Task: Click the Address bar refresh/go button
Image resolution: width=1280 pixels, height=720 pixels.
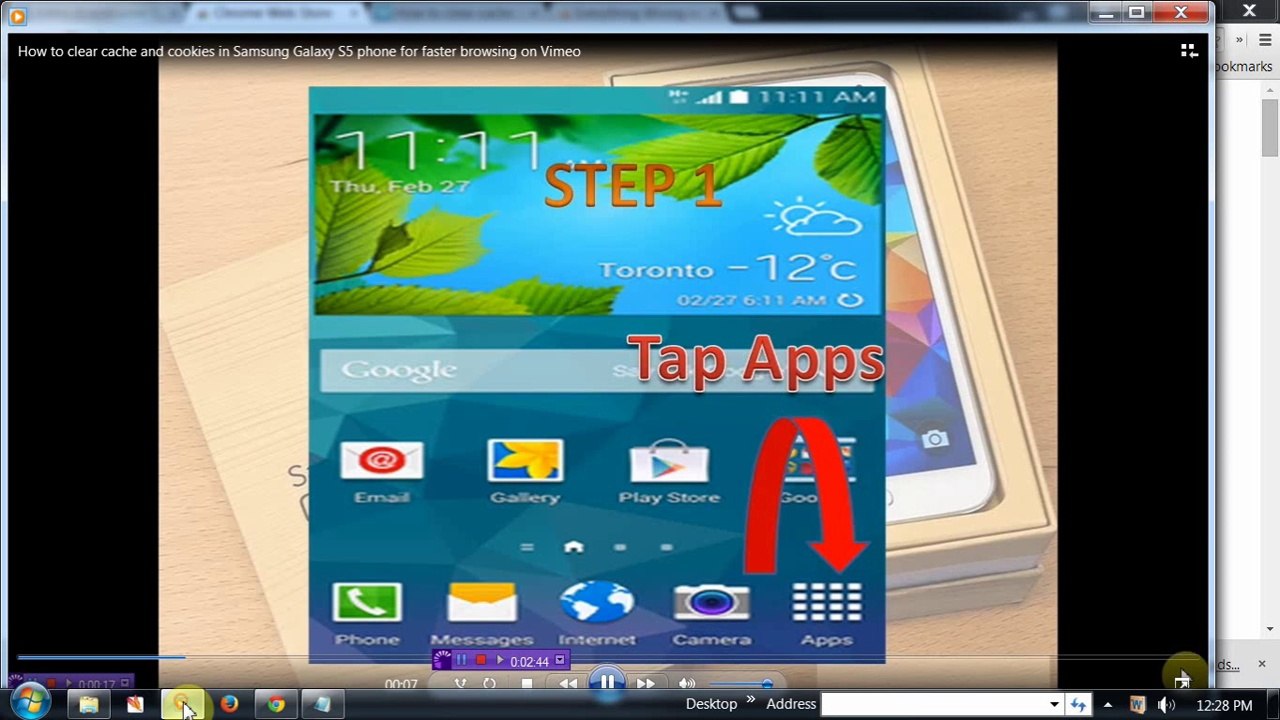Action: click(x=1078, y=705)
